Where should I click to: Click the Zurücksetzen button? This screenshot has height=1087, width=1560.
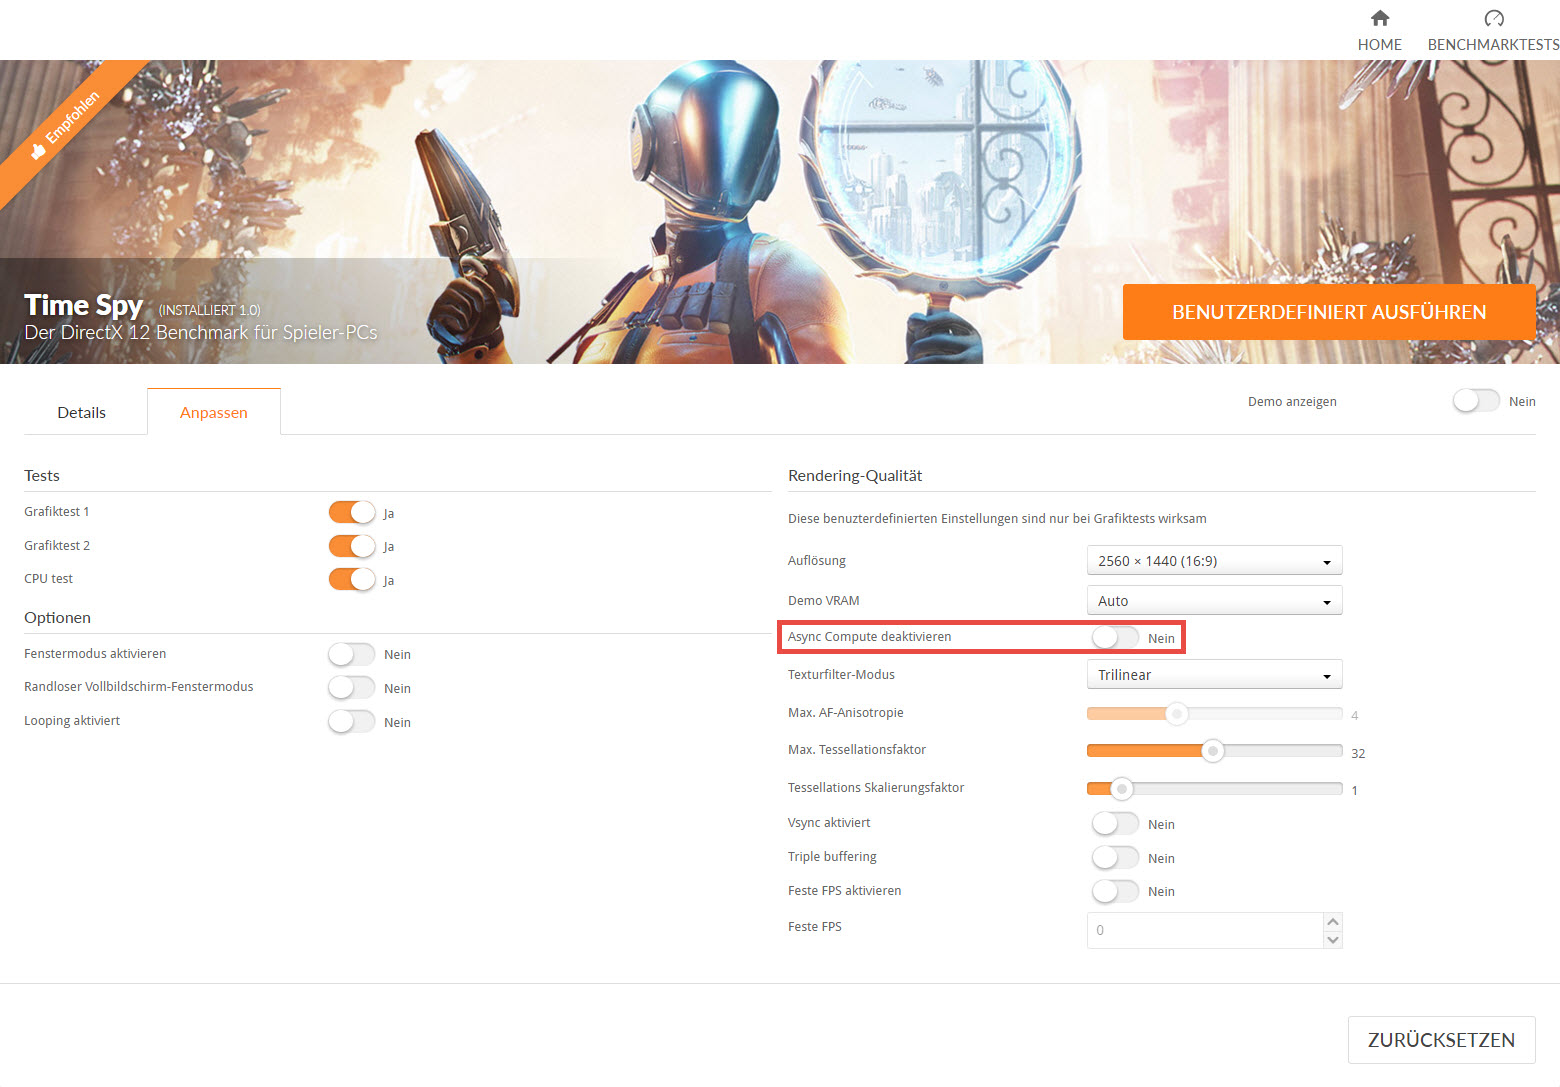[x=1441, y=1040]
